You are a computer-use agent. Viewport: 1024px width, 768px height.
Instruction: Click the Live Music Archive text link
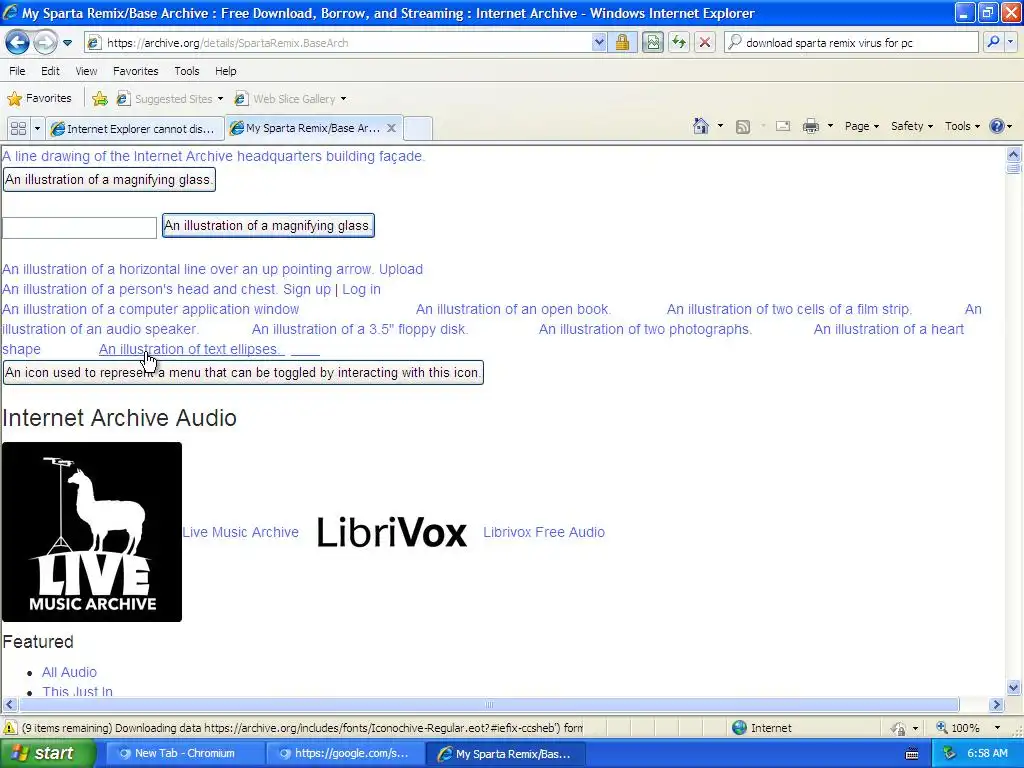pyautogui.click(x=240, y=532)
